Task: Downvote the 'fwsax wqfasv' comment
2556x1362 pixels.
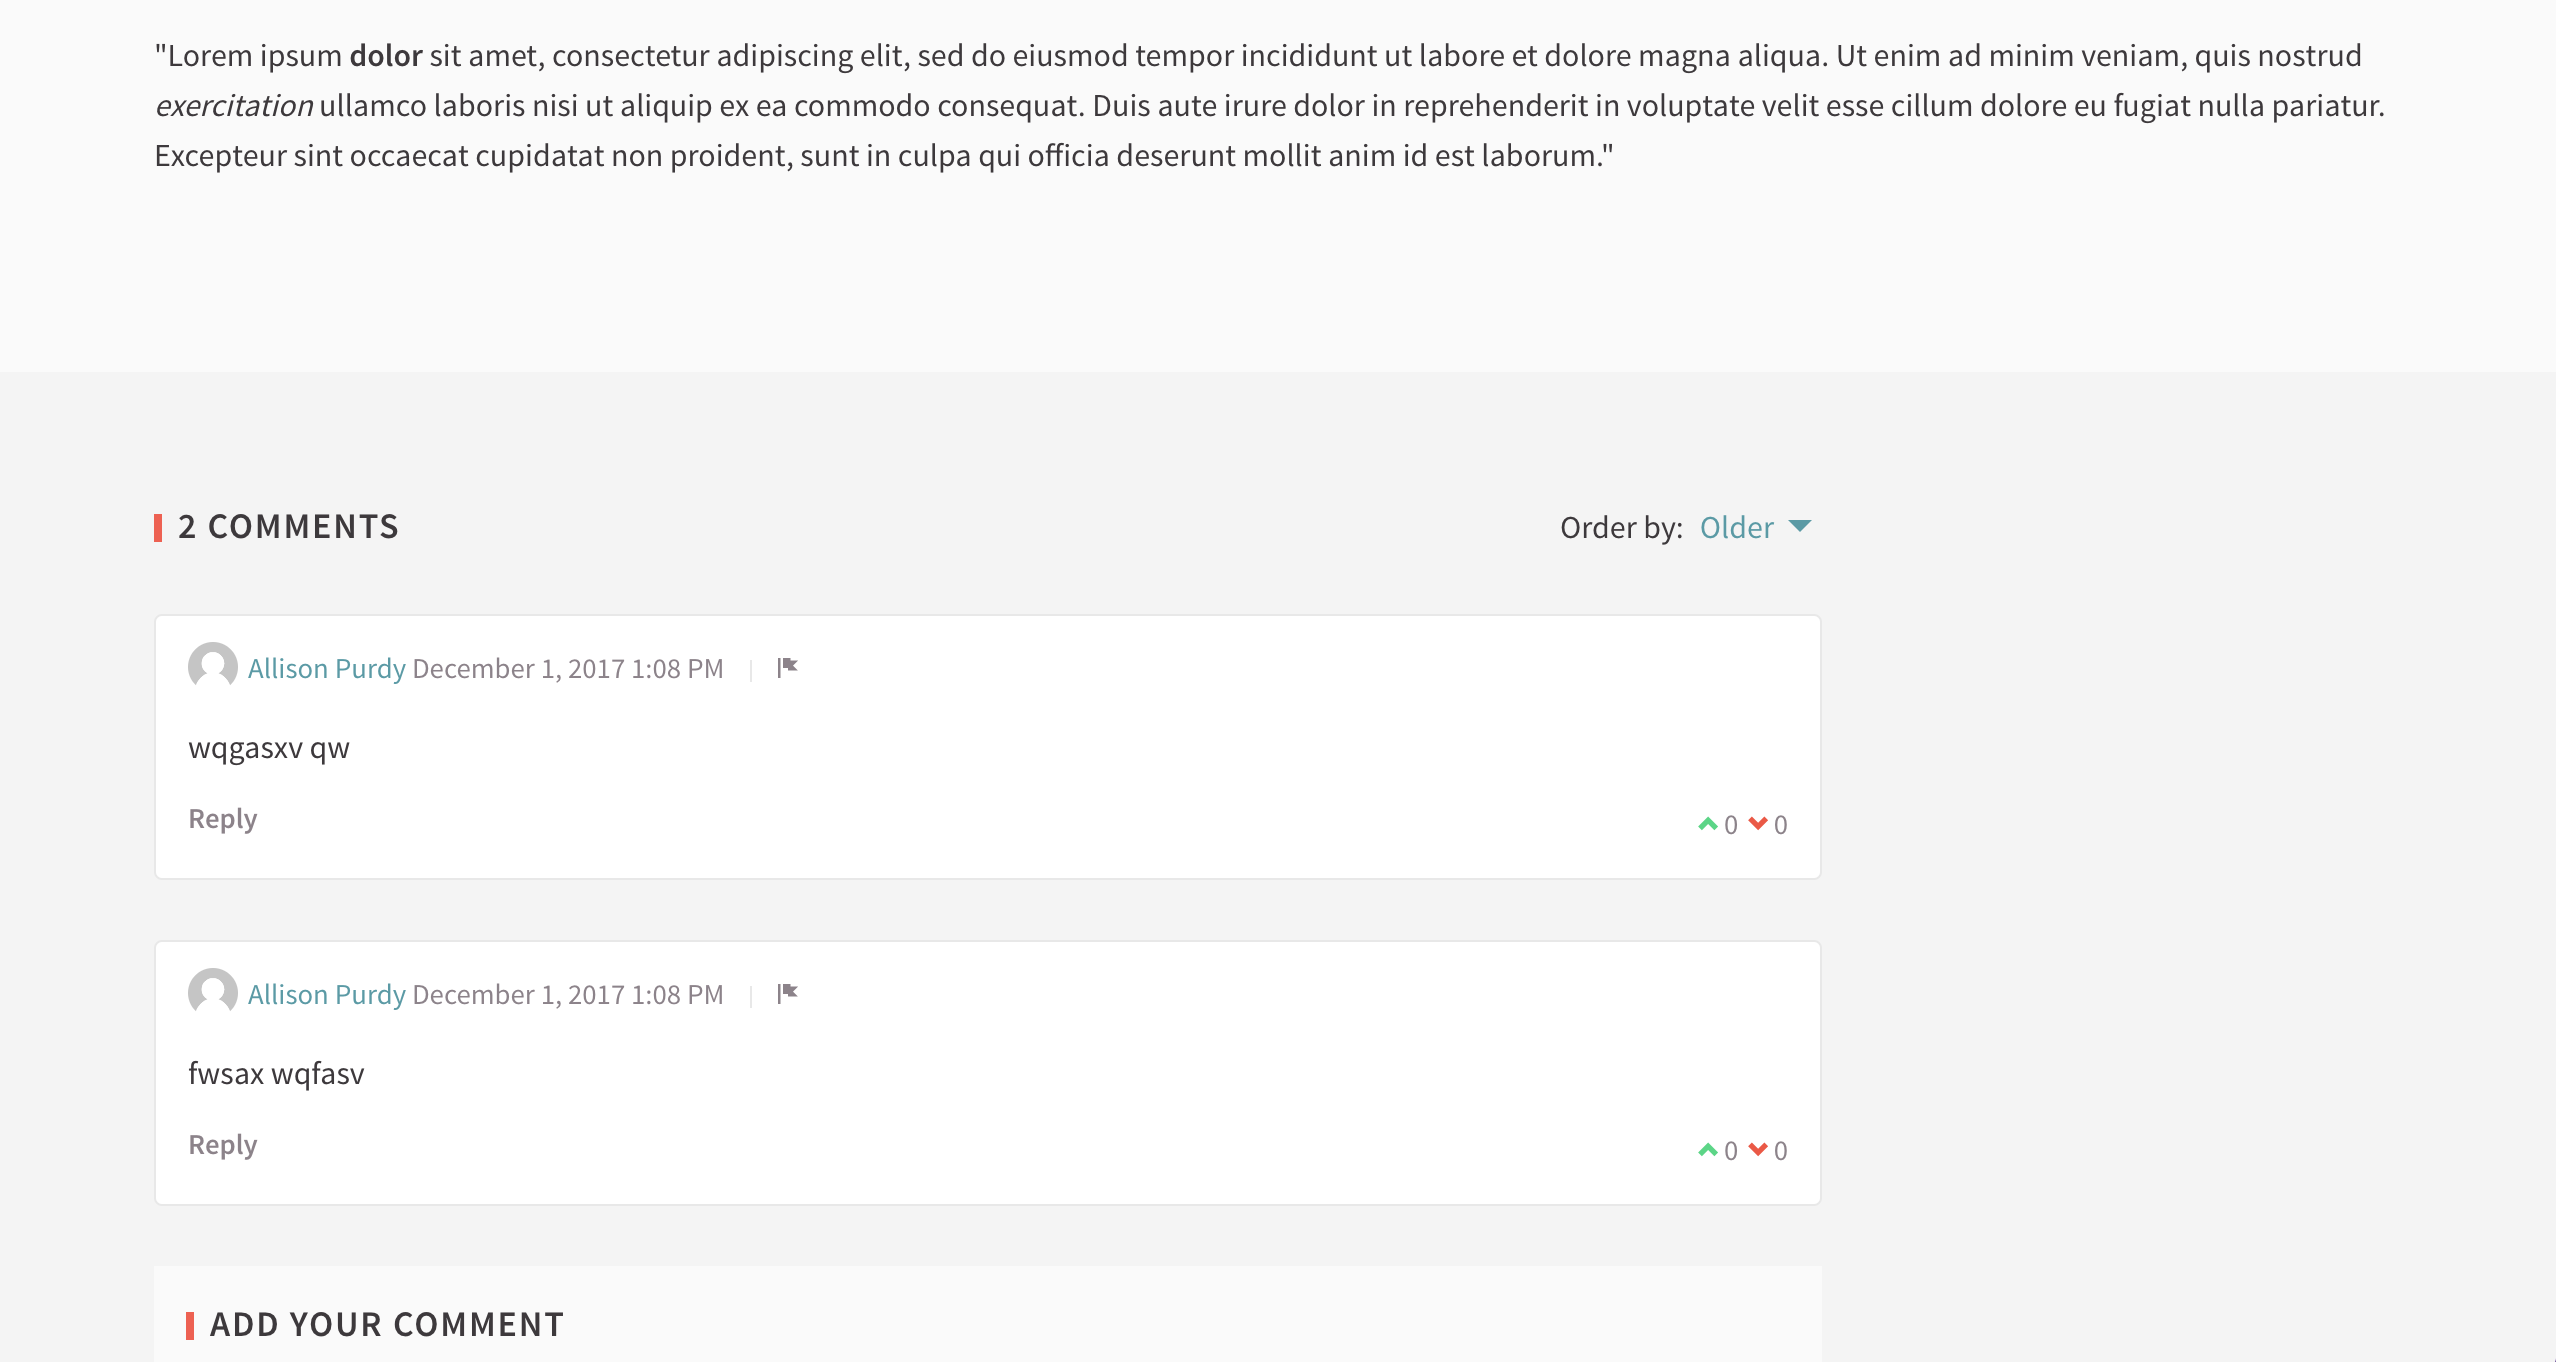Action: click(1759, 1147)
